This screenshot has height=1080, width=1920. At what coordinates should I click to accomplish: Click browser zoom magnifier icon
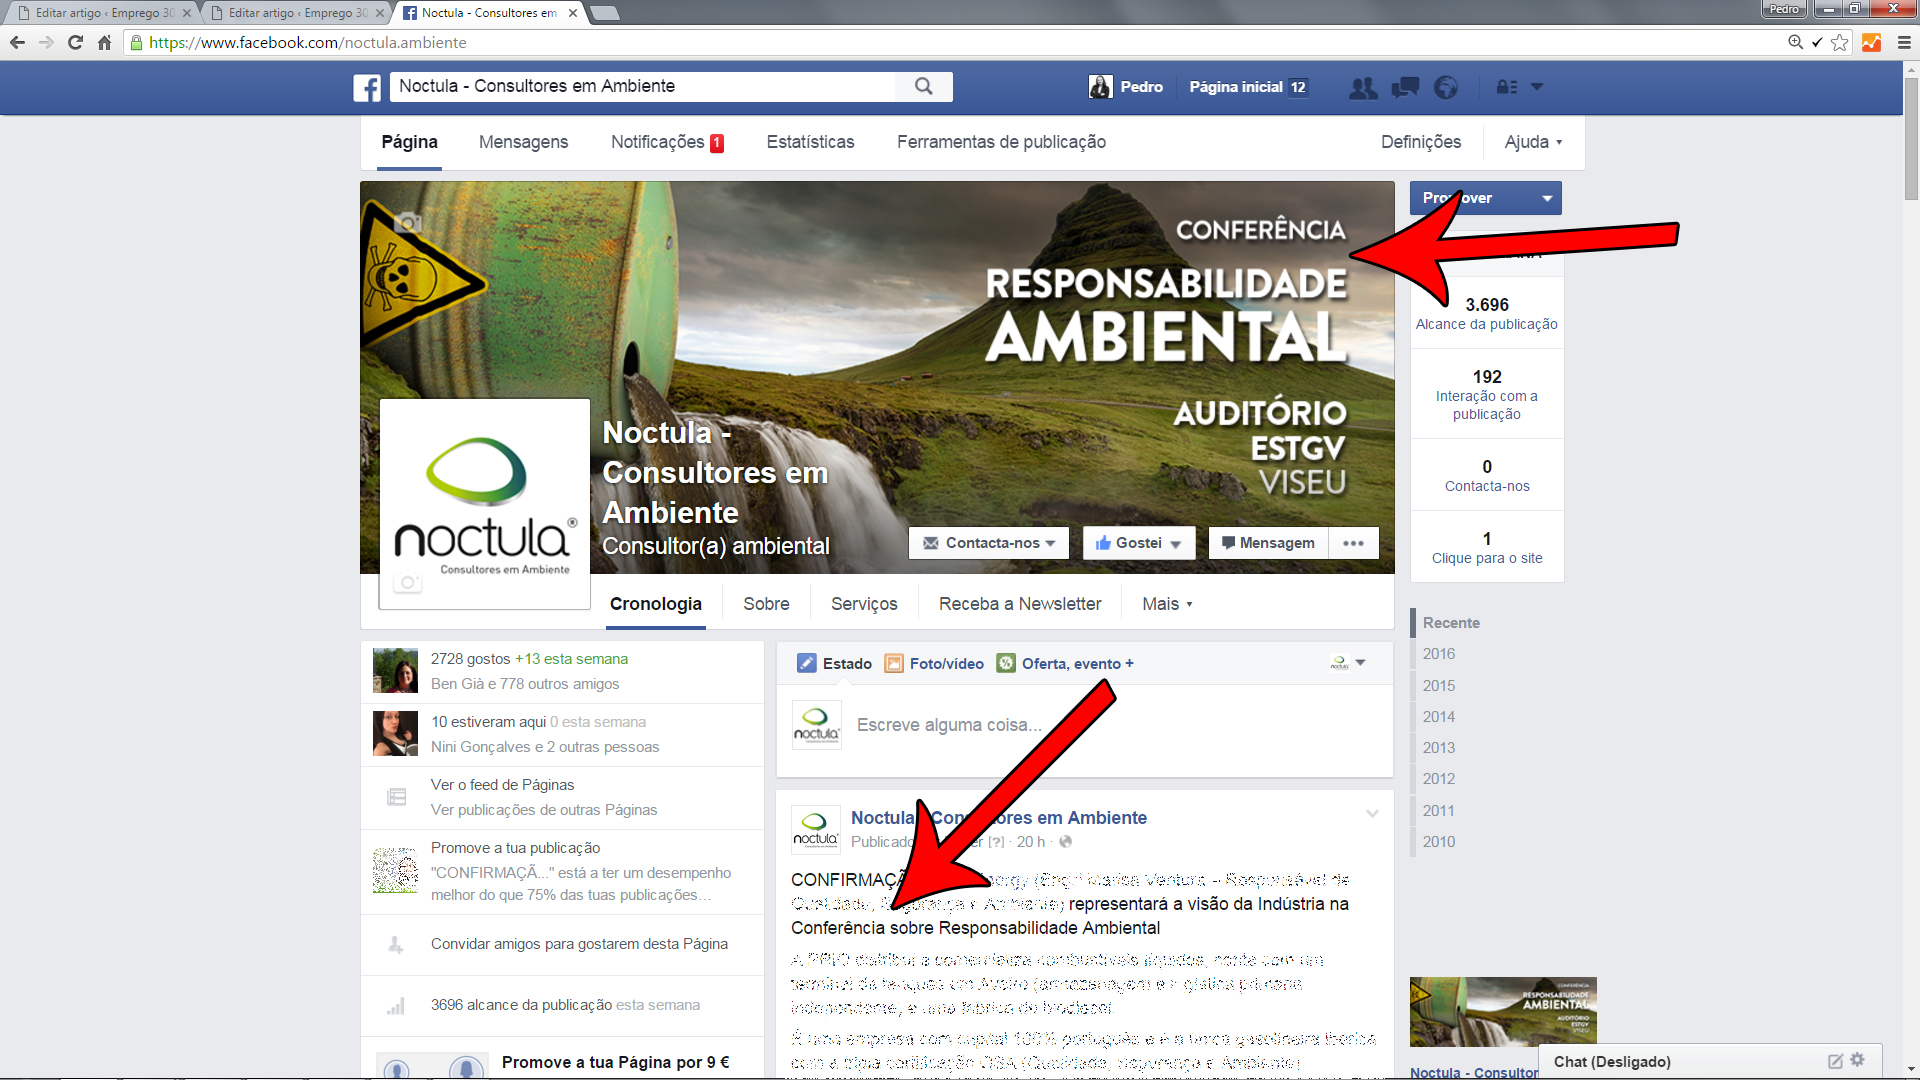pos(1795,42)
